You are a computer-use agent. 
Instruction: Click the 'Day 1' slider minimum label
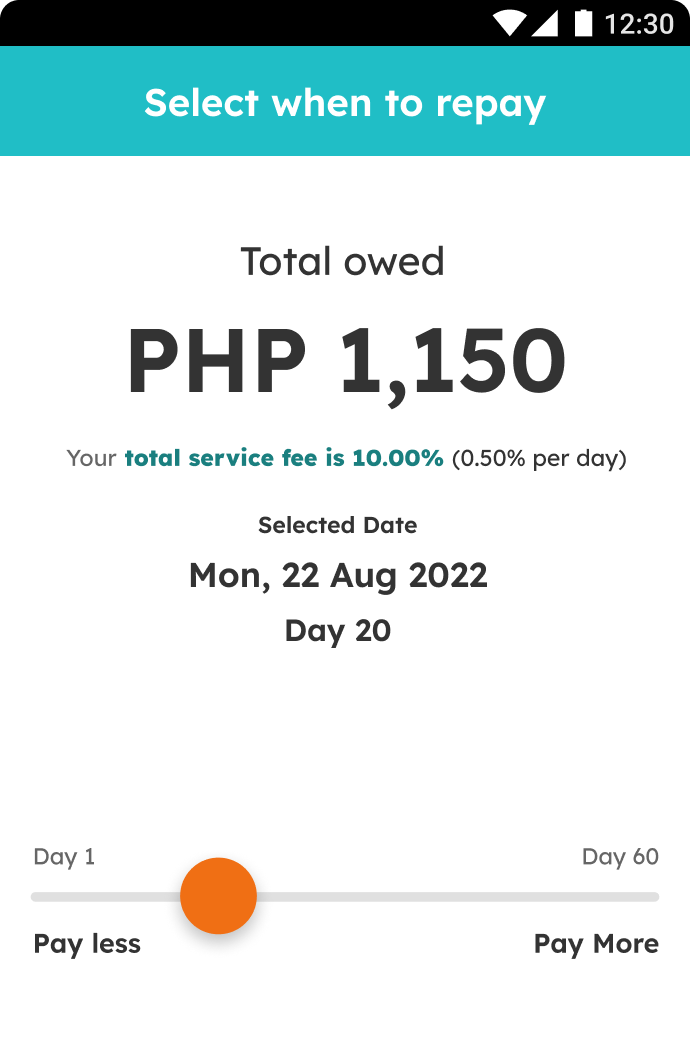64,857
